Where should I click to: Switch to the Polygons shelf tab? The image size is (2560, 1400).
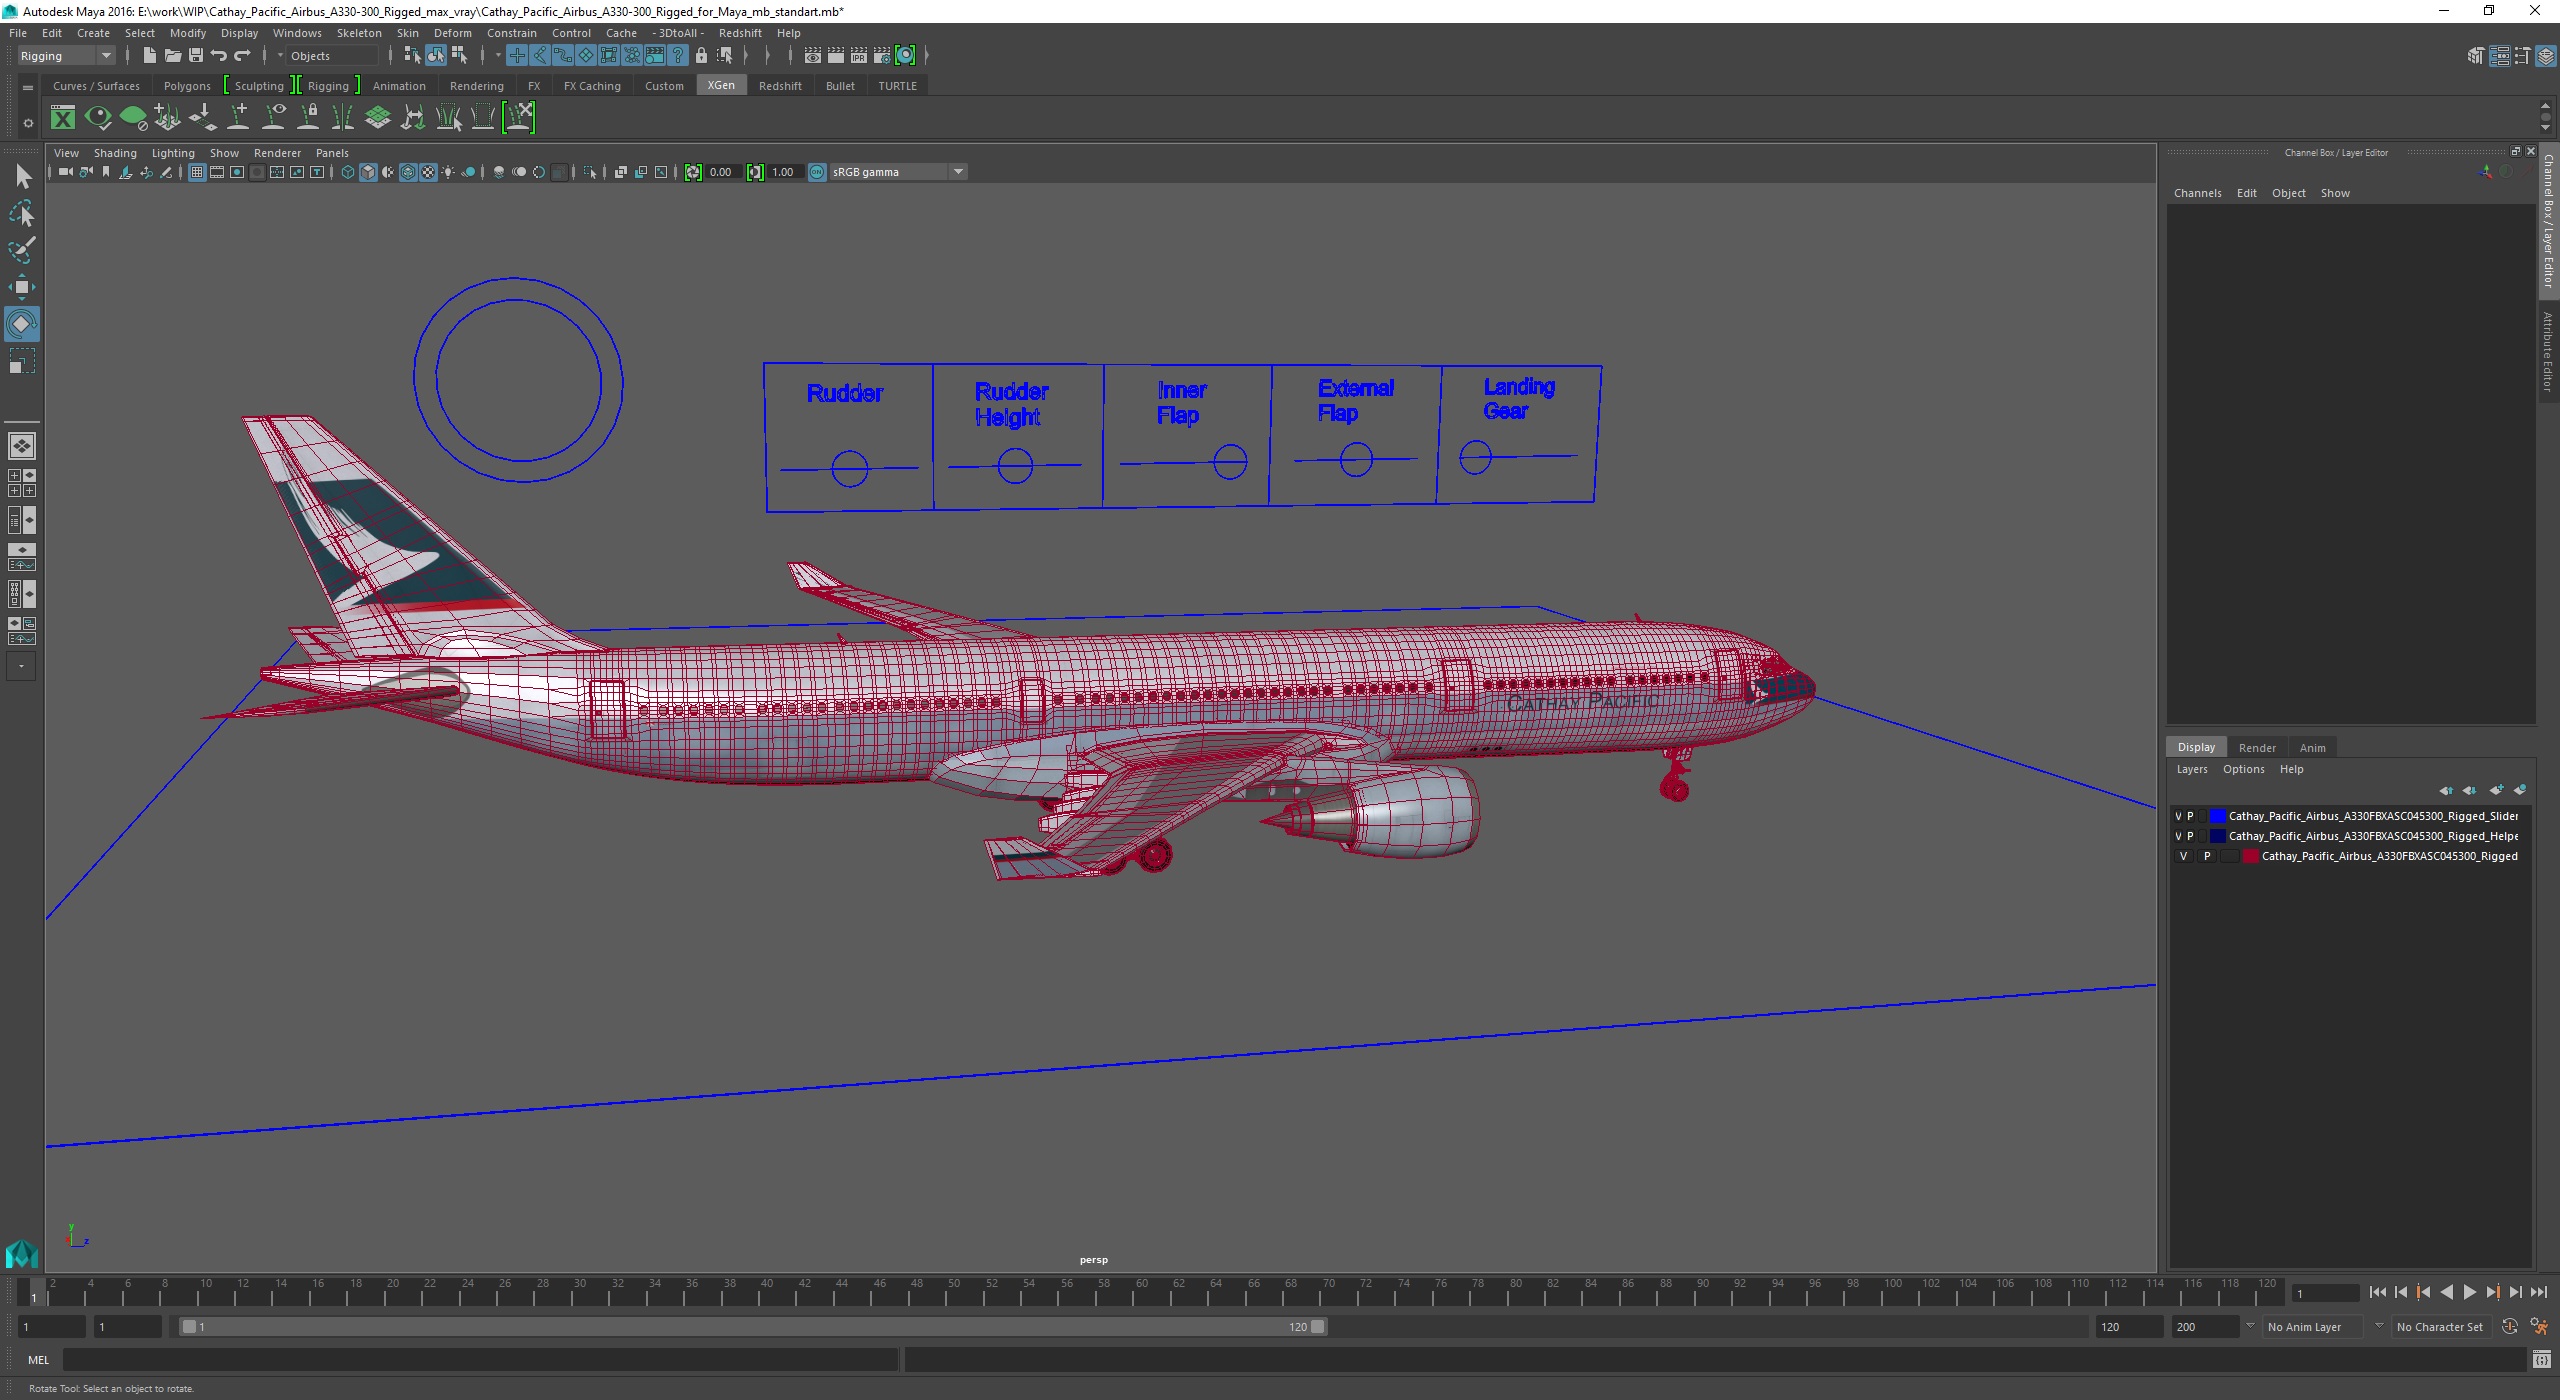coord(187,86)
